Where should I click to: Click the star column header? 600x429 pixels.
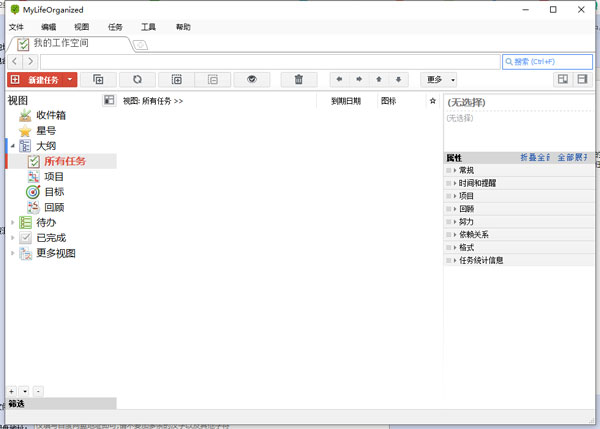(433, 101)
